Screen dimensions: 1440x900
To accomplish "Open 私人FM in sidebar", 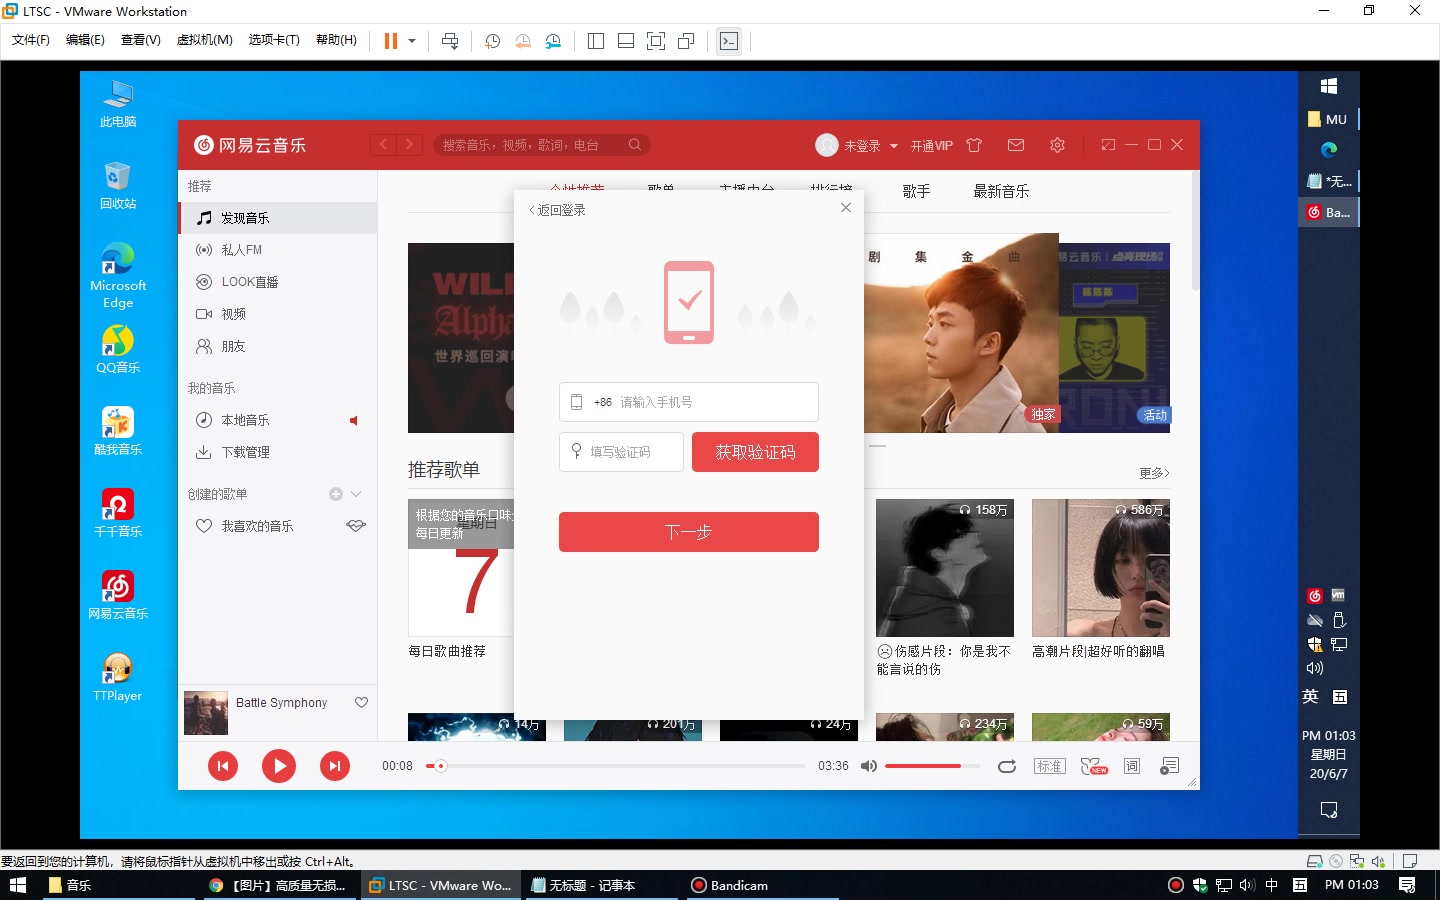I will click(x=278, y=250).
